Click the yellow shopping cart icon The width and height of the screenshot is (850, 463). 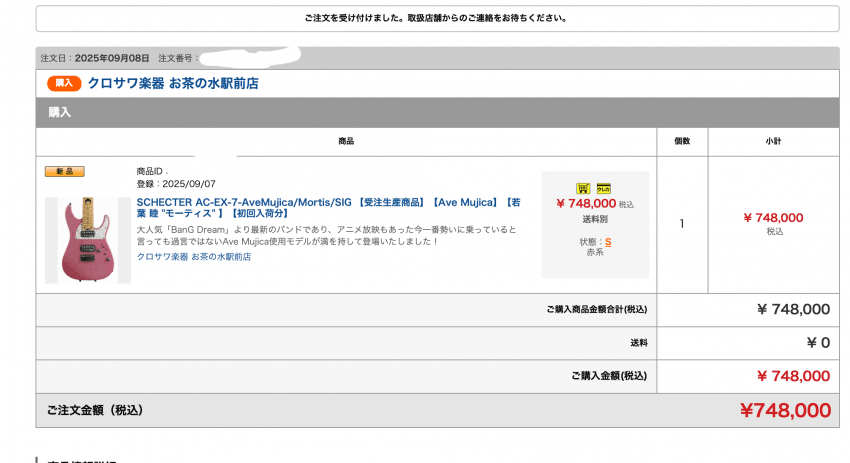[583, 188]
